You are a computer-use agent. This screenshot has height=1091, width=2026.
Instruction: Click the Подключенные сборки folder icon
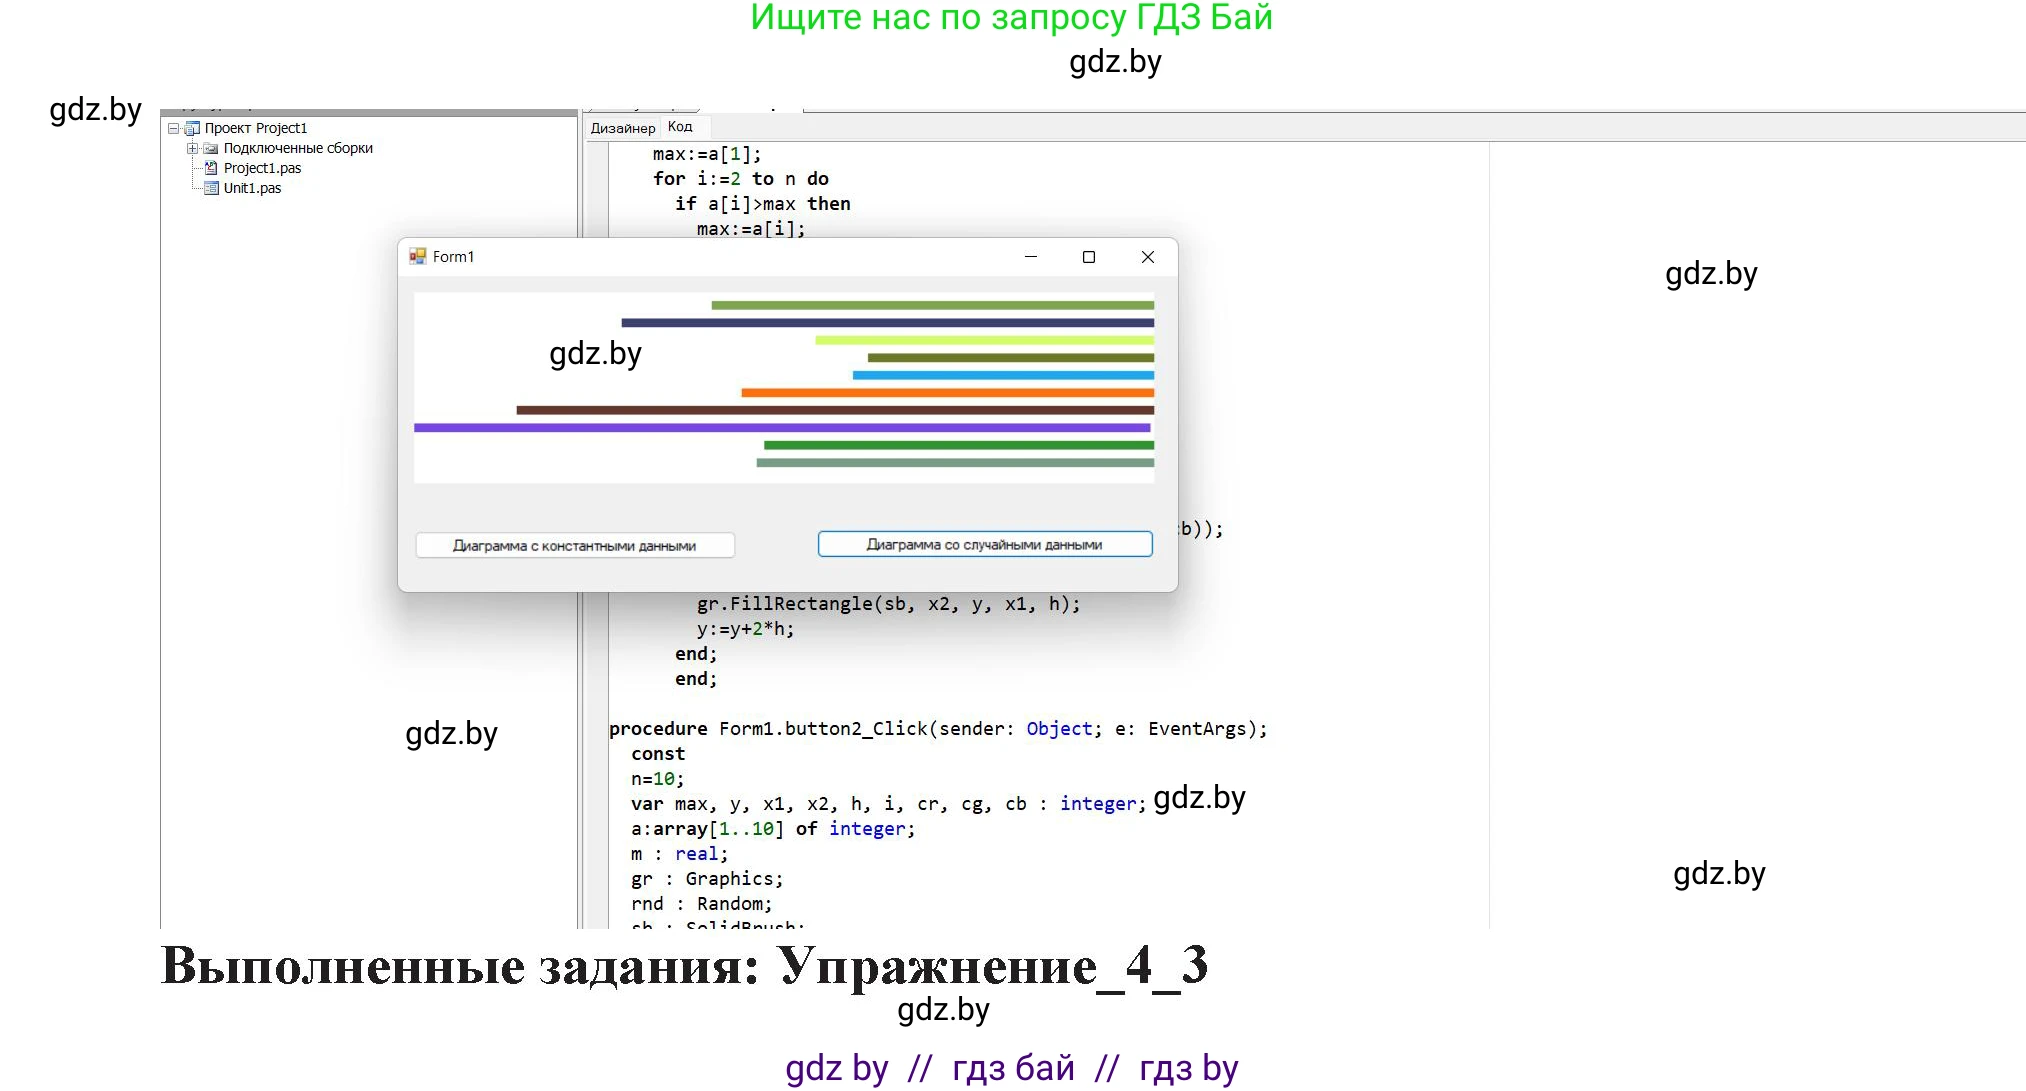click(211, 148)
